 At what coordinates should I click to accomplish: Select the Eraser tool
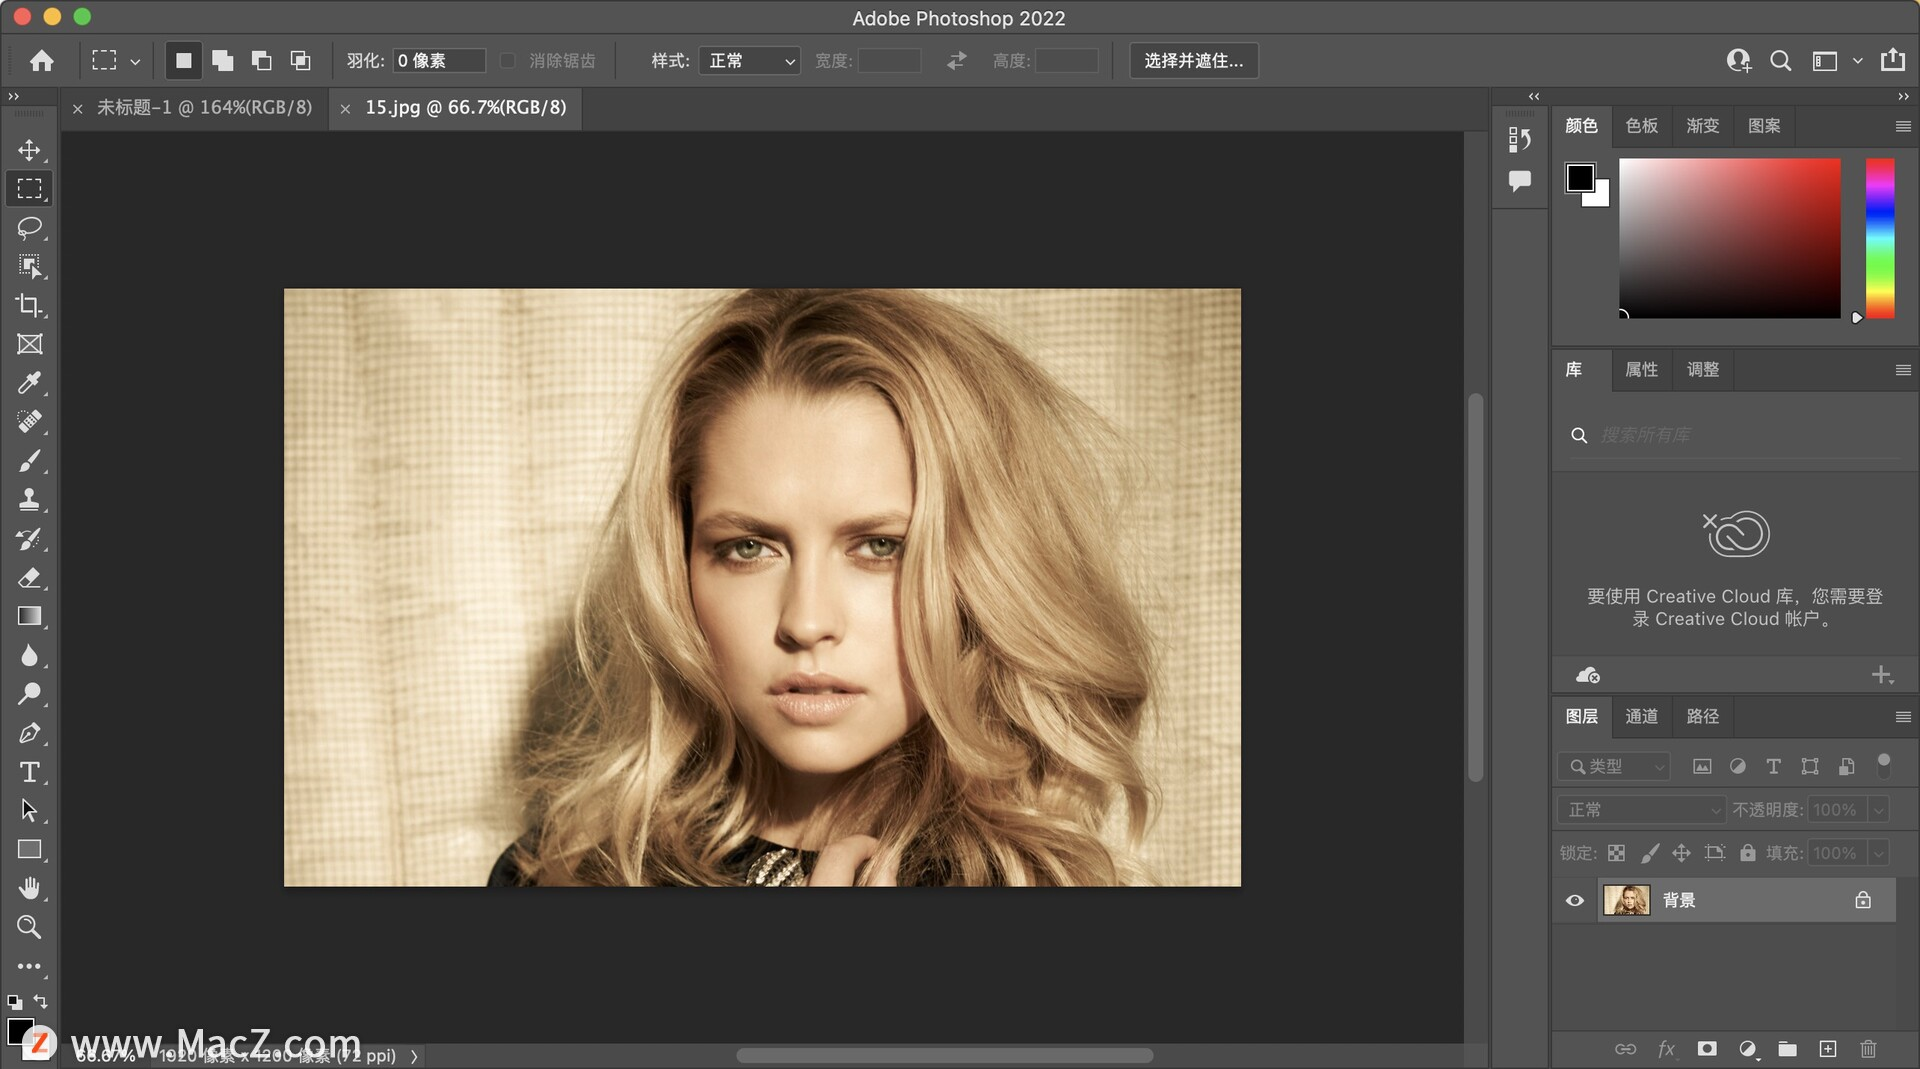tap(29, 578)
